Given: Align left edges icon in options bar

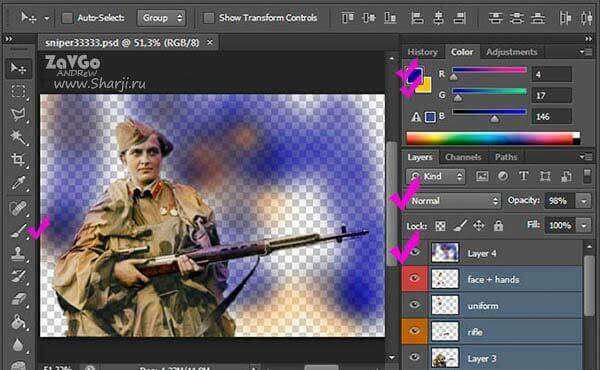Looking at the screenshot, I should coord(417,18).
